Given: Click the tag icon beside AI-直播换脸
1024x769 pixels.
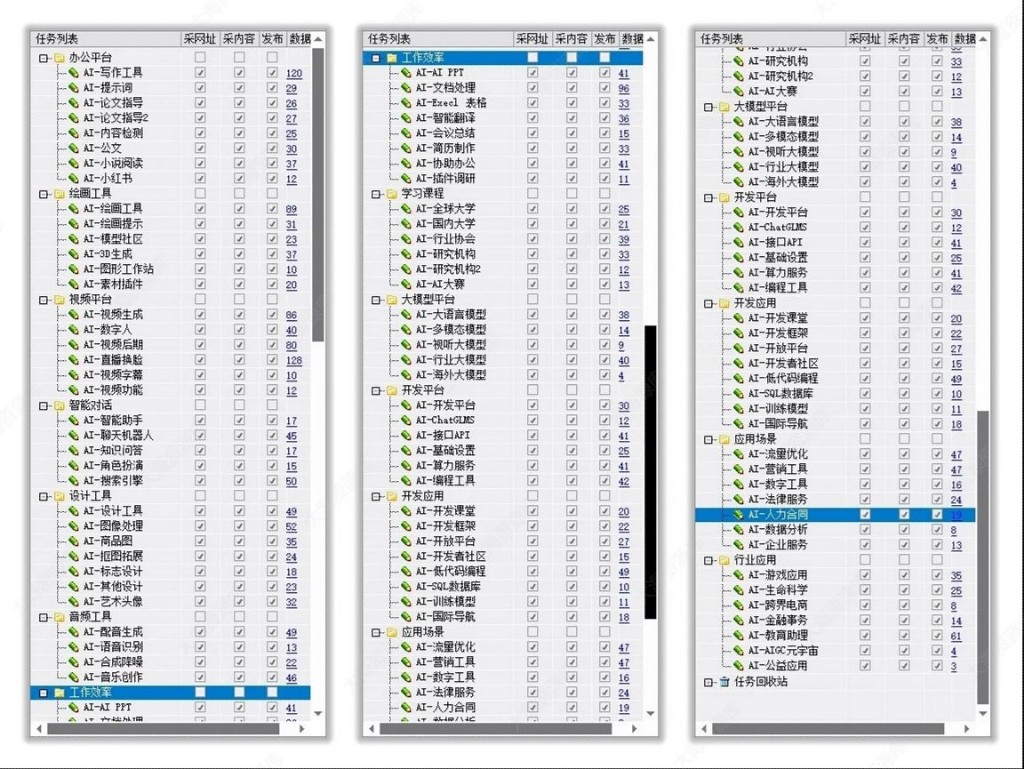Looking at the screenshot, I should click(74, 360).
